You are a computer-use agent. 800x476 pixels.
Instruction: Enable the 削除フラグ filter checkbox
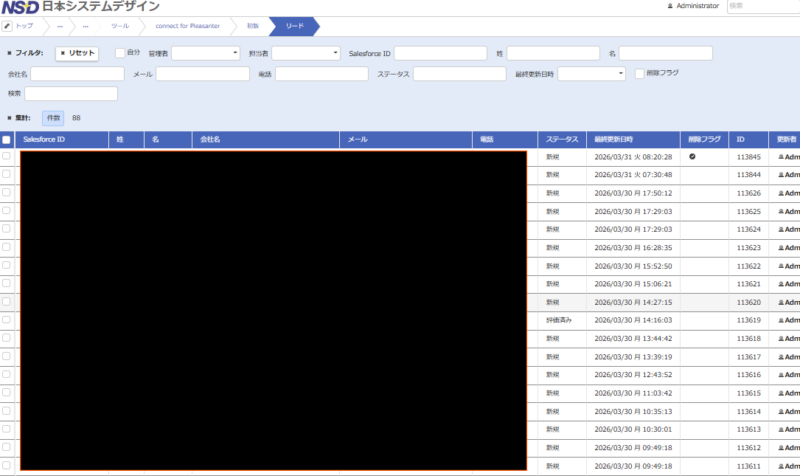[x=640, y=73]
